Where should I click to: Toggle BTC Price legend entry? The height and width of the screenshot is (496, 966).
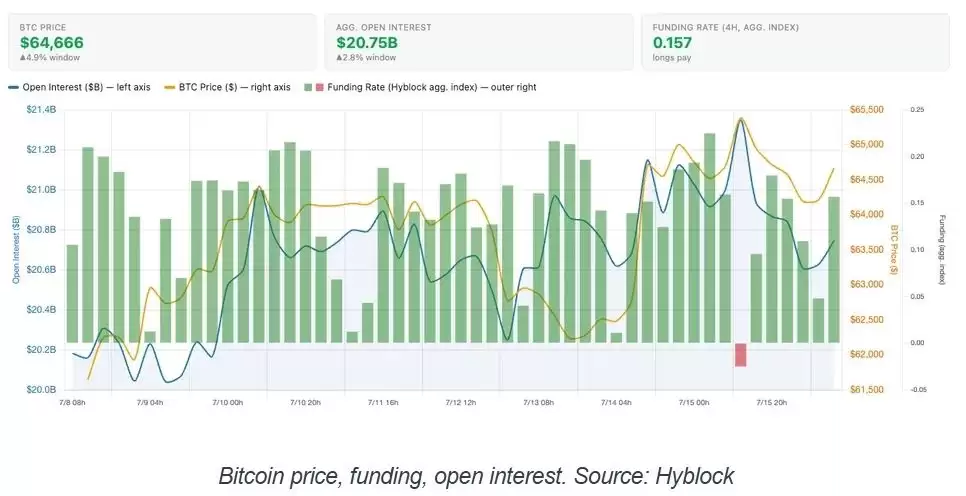tap(227, 87)
